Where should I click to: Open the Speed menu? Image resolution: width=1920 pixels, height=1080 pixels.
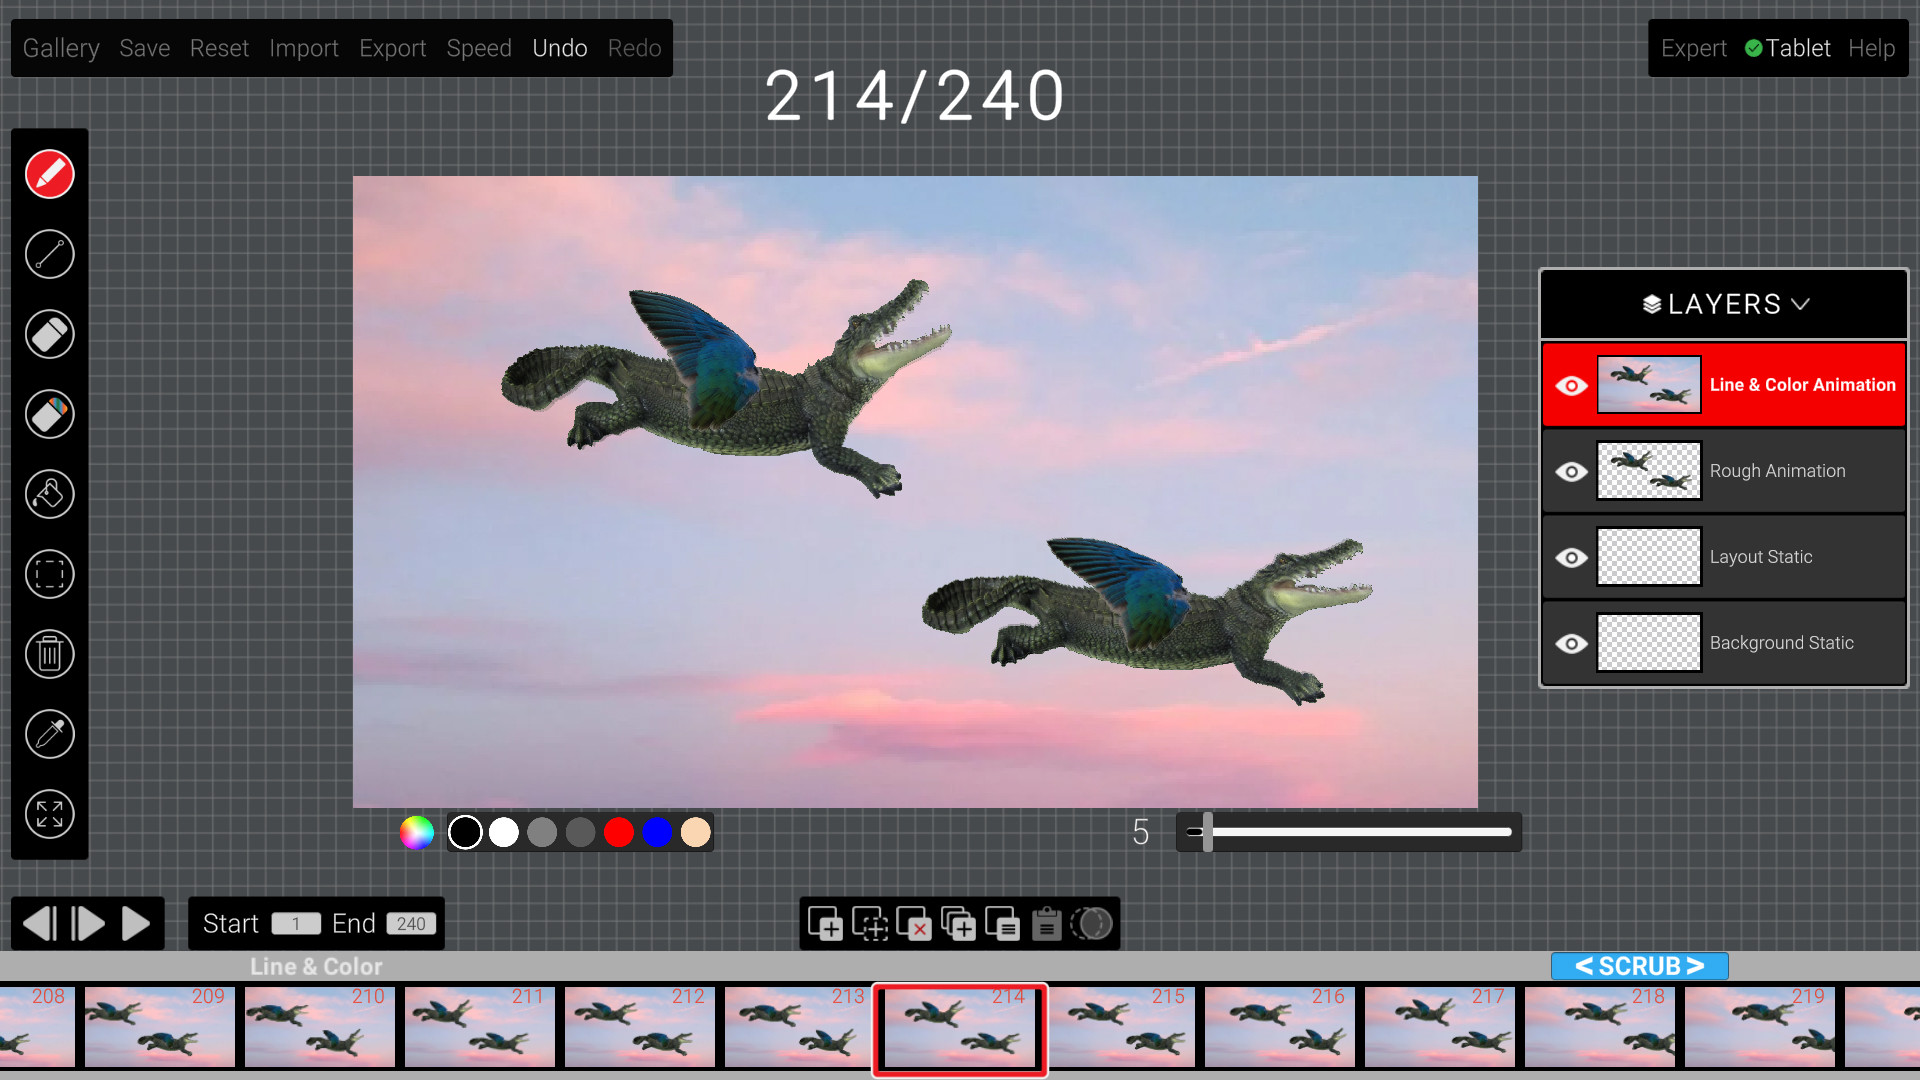click(x=477, y=47)
